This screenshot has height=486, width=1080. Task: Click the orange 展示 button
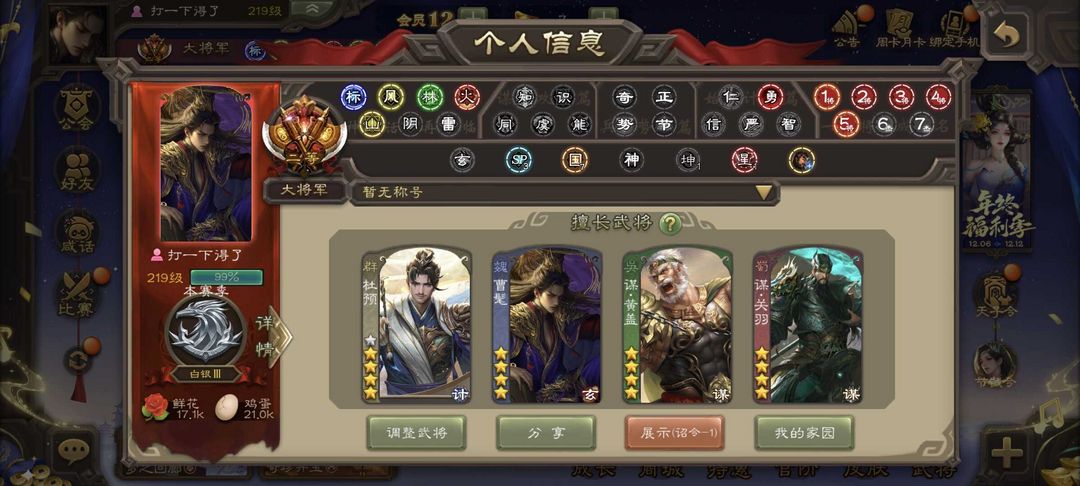click(x=674, y=433)
